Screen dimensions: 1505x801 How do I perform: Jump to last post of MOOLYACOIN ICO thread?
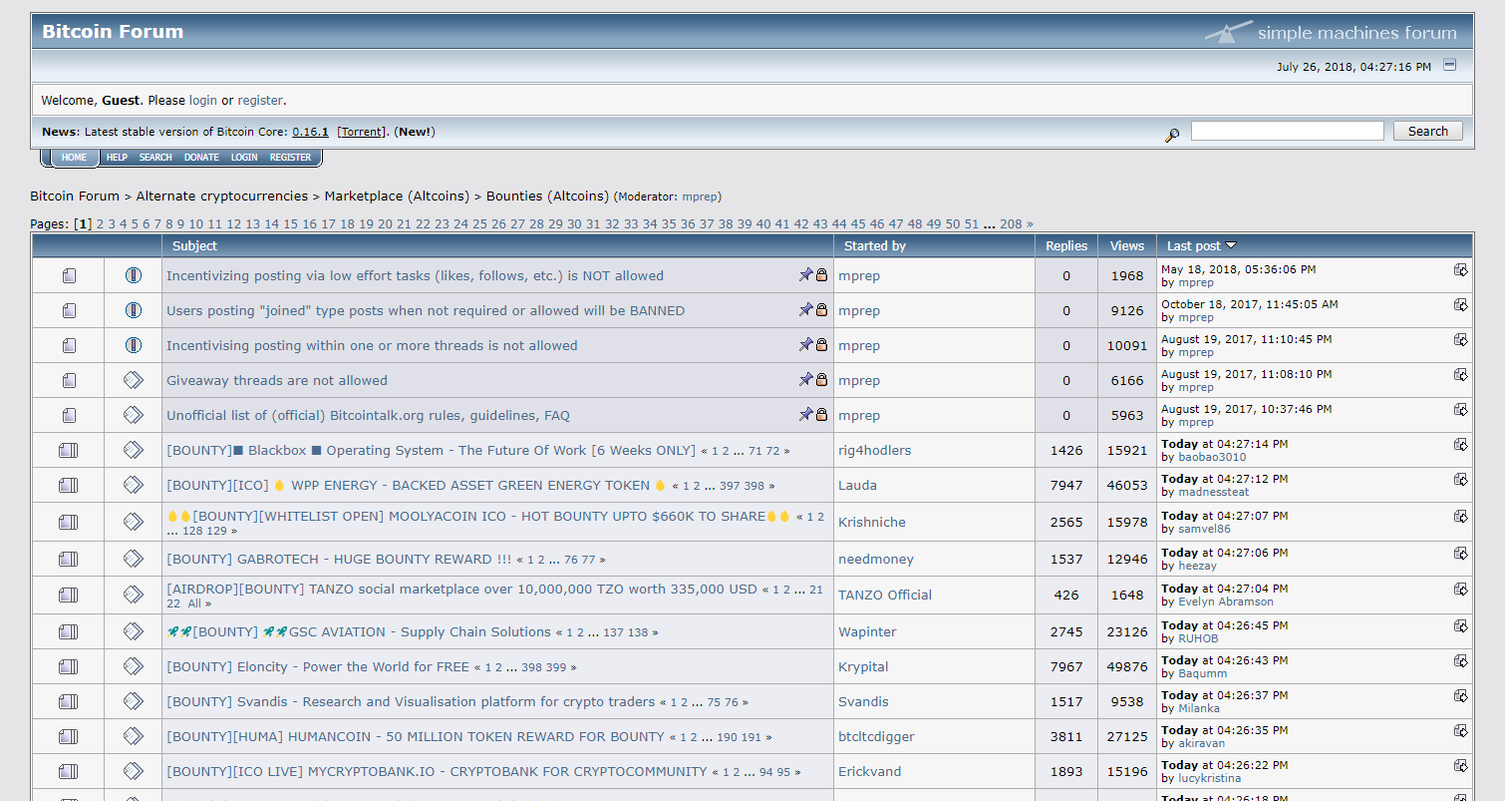coord(1461,516)
